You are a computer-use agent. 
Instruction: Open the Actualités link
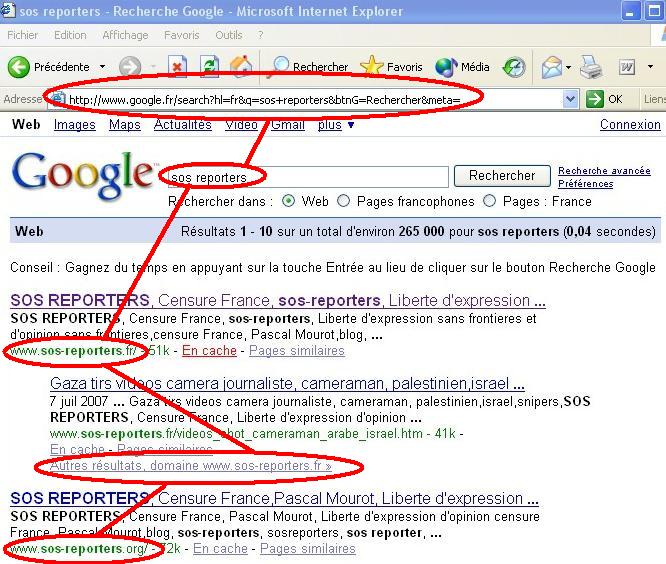(x=183, y=124)
